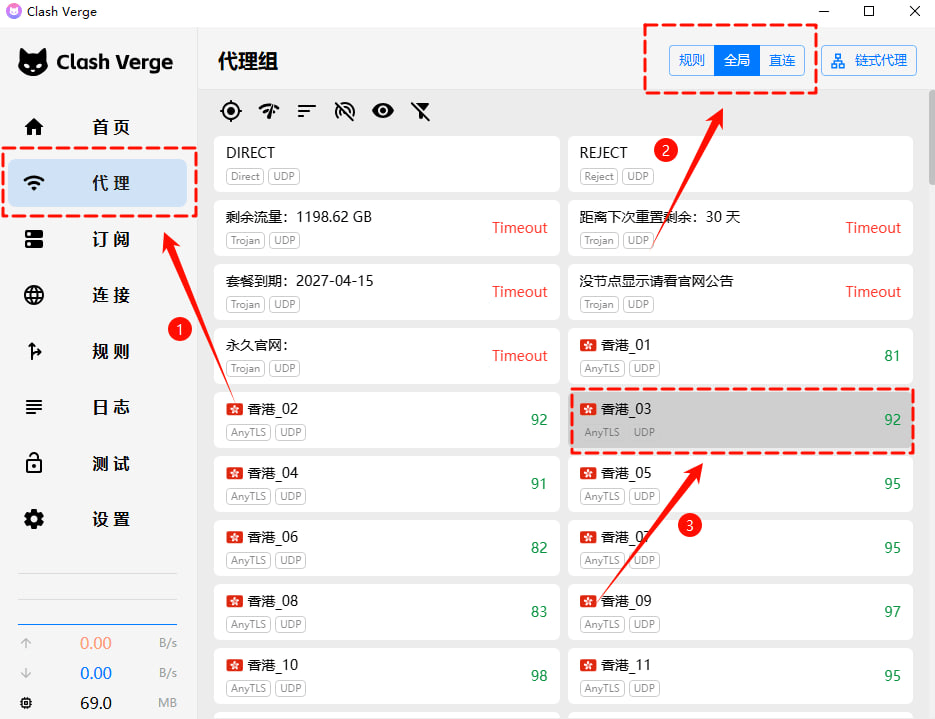
Task: Open the 测试 test page
Action: (x=98, y=463)
